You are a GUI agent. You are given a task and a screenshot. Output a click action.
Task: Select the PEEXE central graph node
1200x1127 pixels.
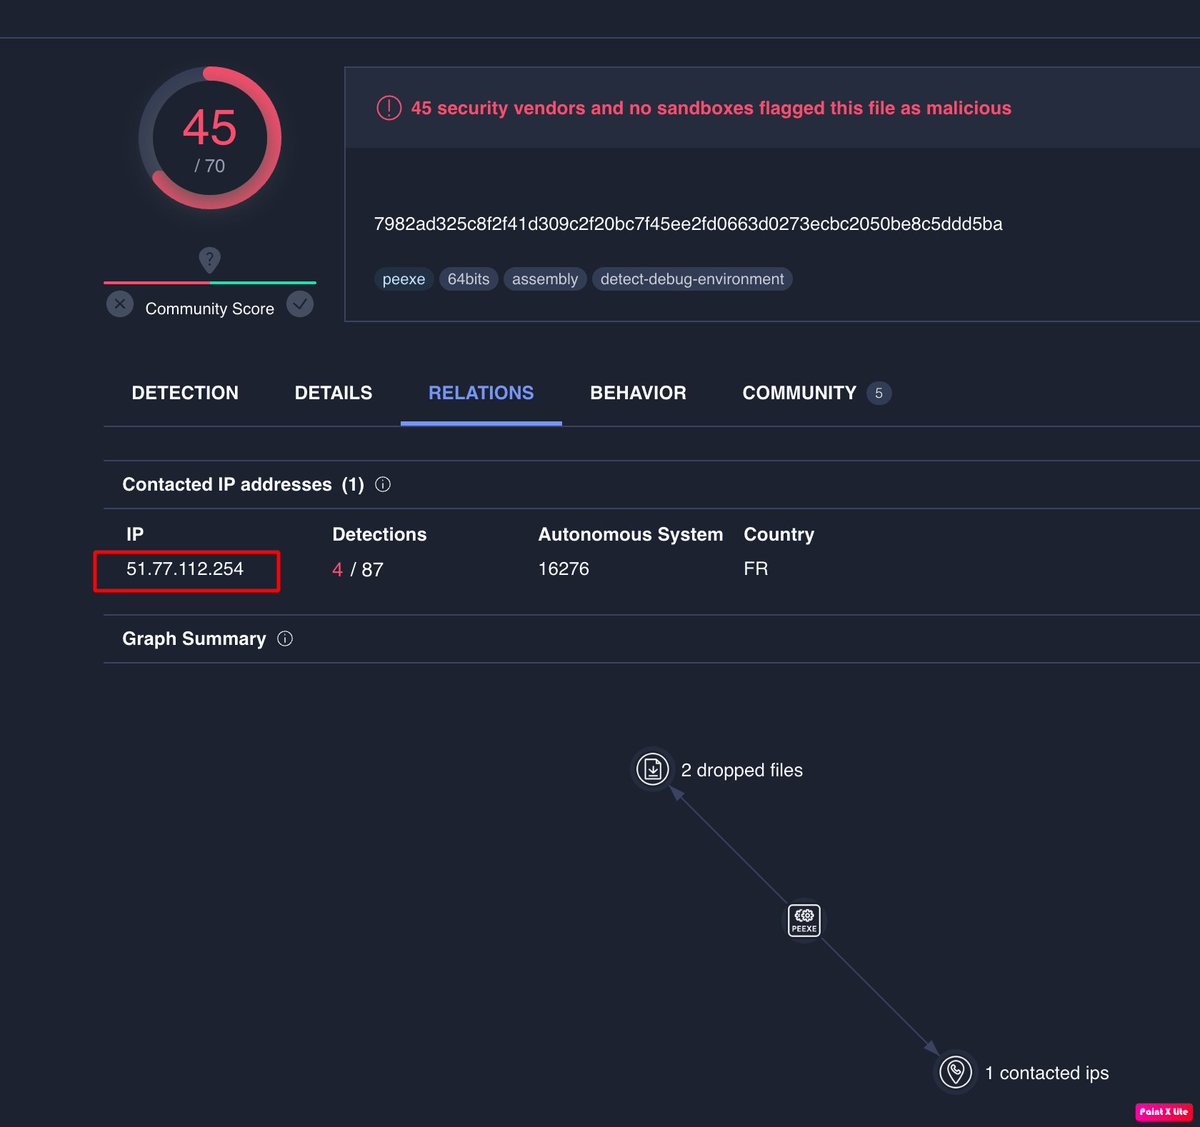(x=804, y=920)
